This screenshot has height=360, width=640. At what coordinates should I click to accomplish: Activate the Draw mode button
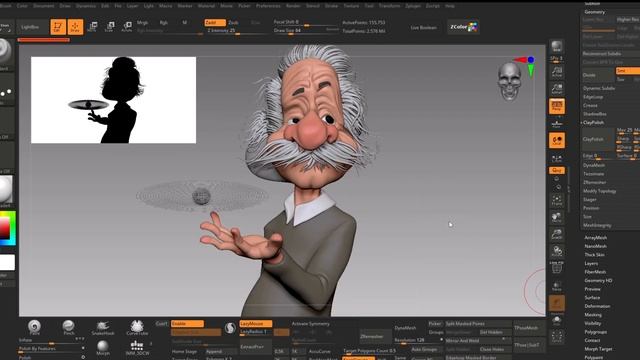point(75,27)
